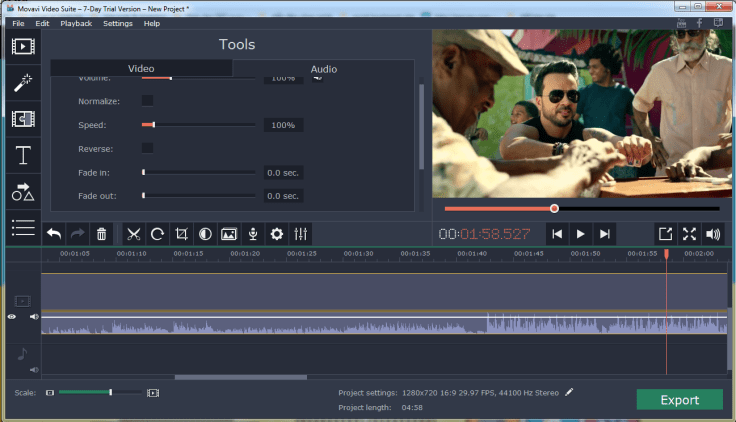The width and height of the screenshot is (736, 422).
Task: Click the Rotate clip icon
Action: [157, 234]
